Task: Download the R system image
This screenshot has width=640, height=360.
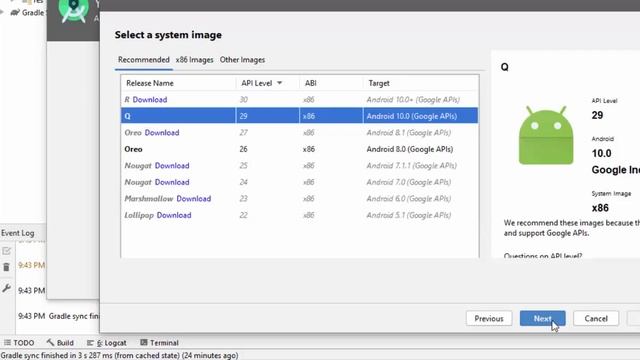Action: (x=150, y=100)
